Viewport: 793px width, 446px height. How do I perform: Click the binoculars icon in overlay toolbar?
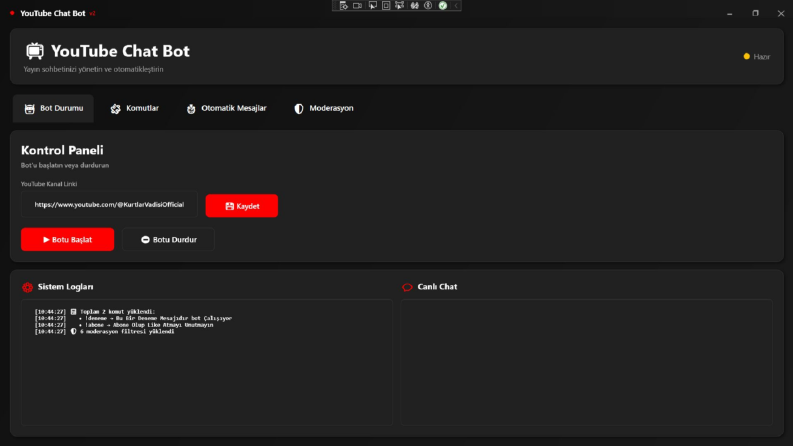(415, 6)
